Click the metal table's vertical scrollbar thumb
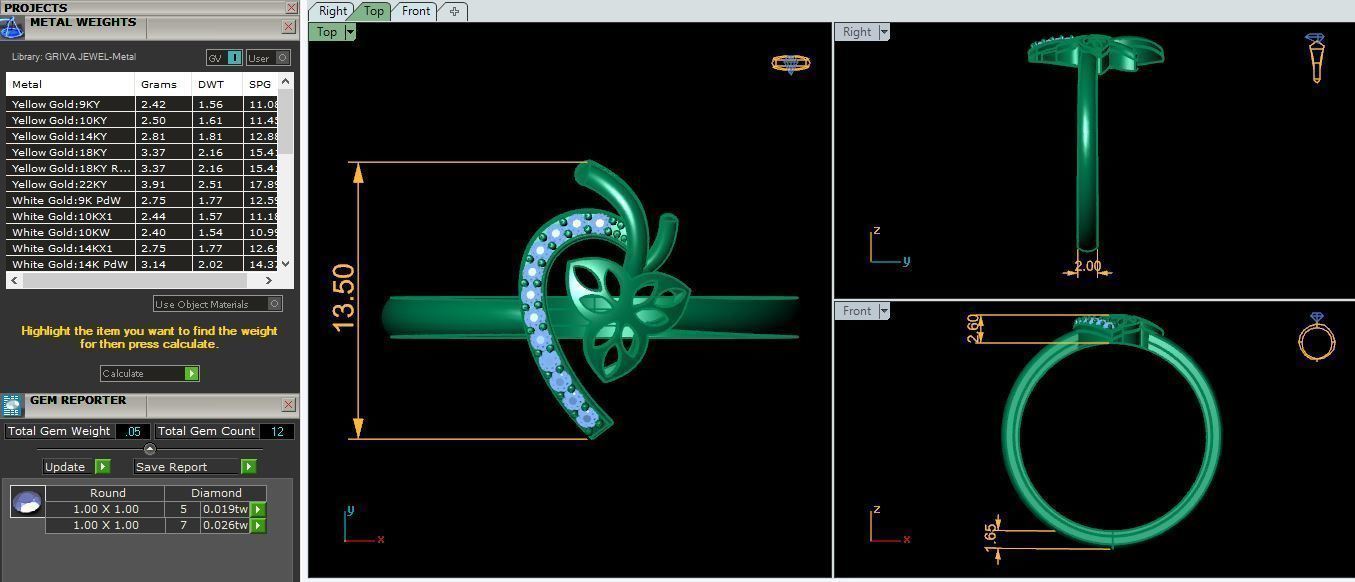 tap(286, 121)
